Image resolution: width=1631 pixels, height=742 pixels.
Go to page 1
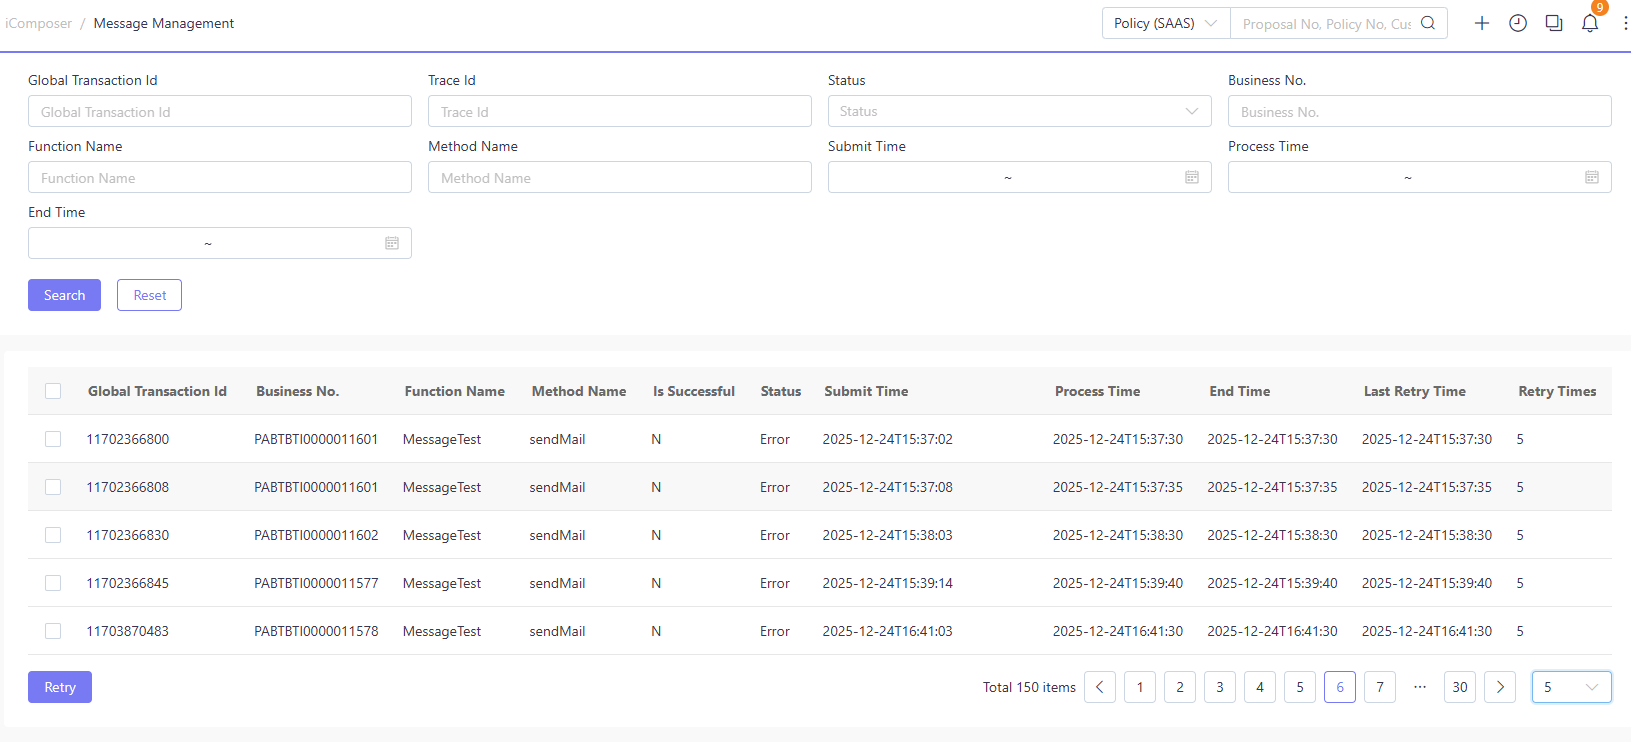(x=1140, y=687)
